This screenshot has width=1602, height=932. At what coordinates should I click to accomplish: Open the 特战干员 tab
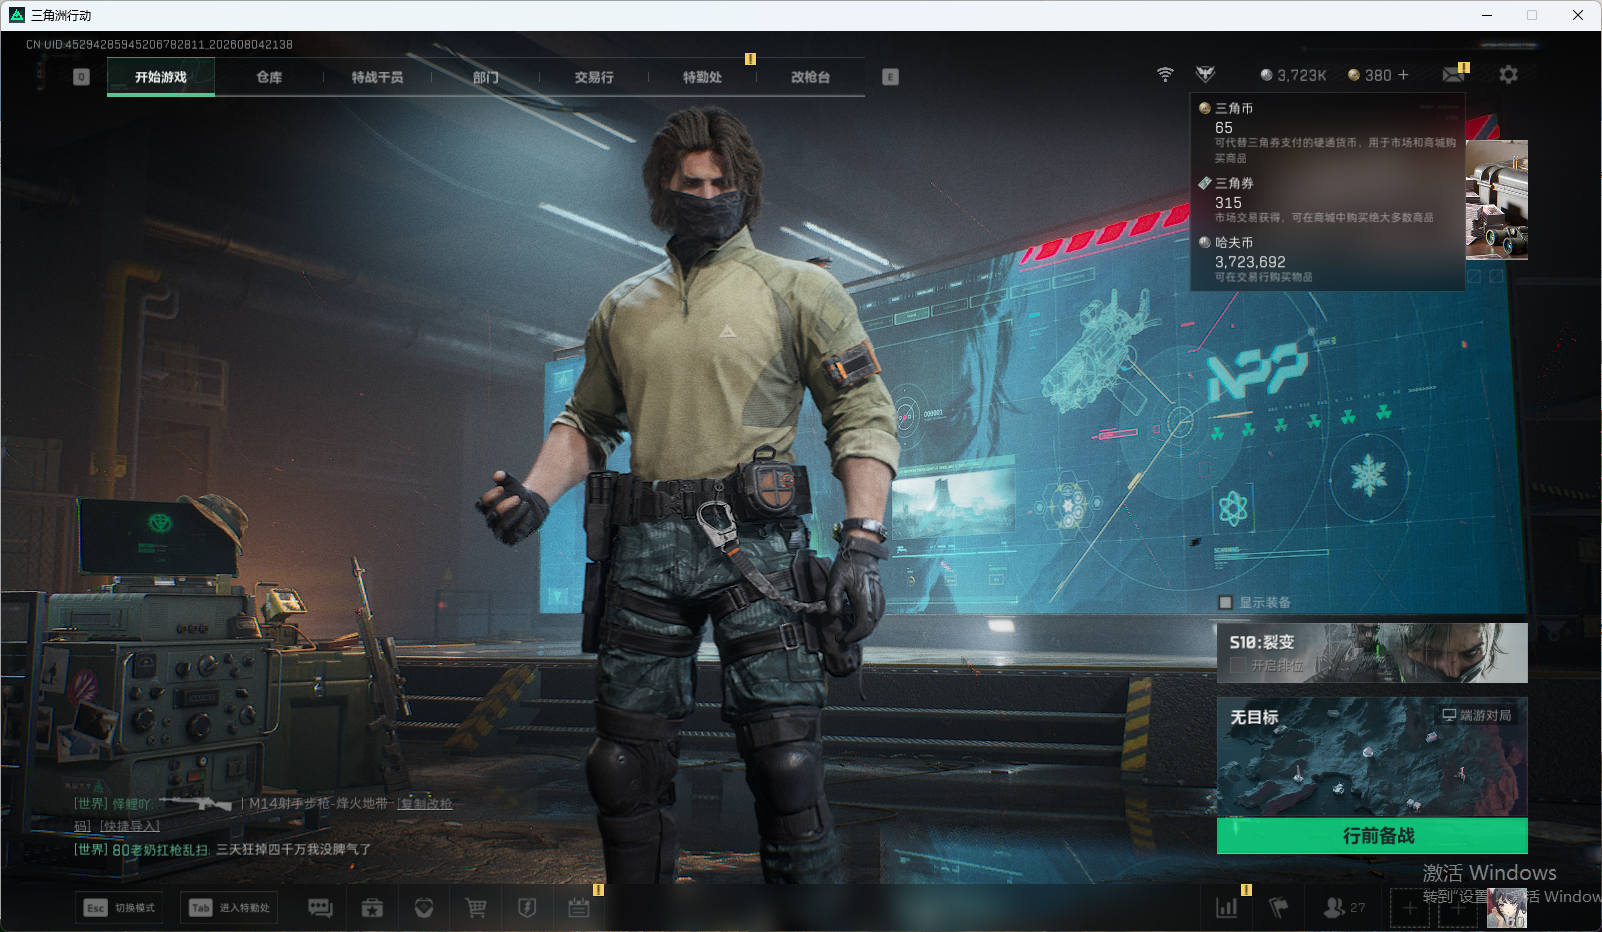coord(377,77)
